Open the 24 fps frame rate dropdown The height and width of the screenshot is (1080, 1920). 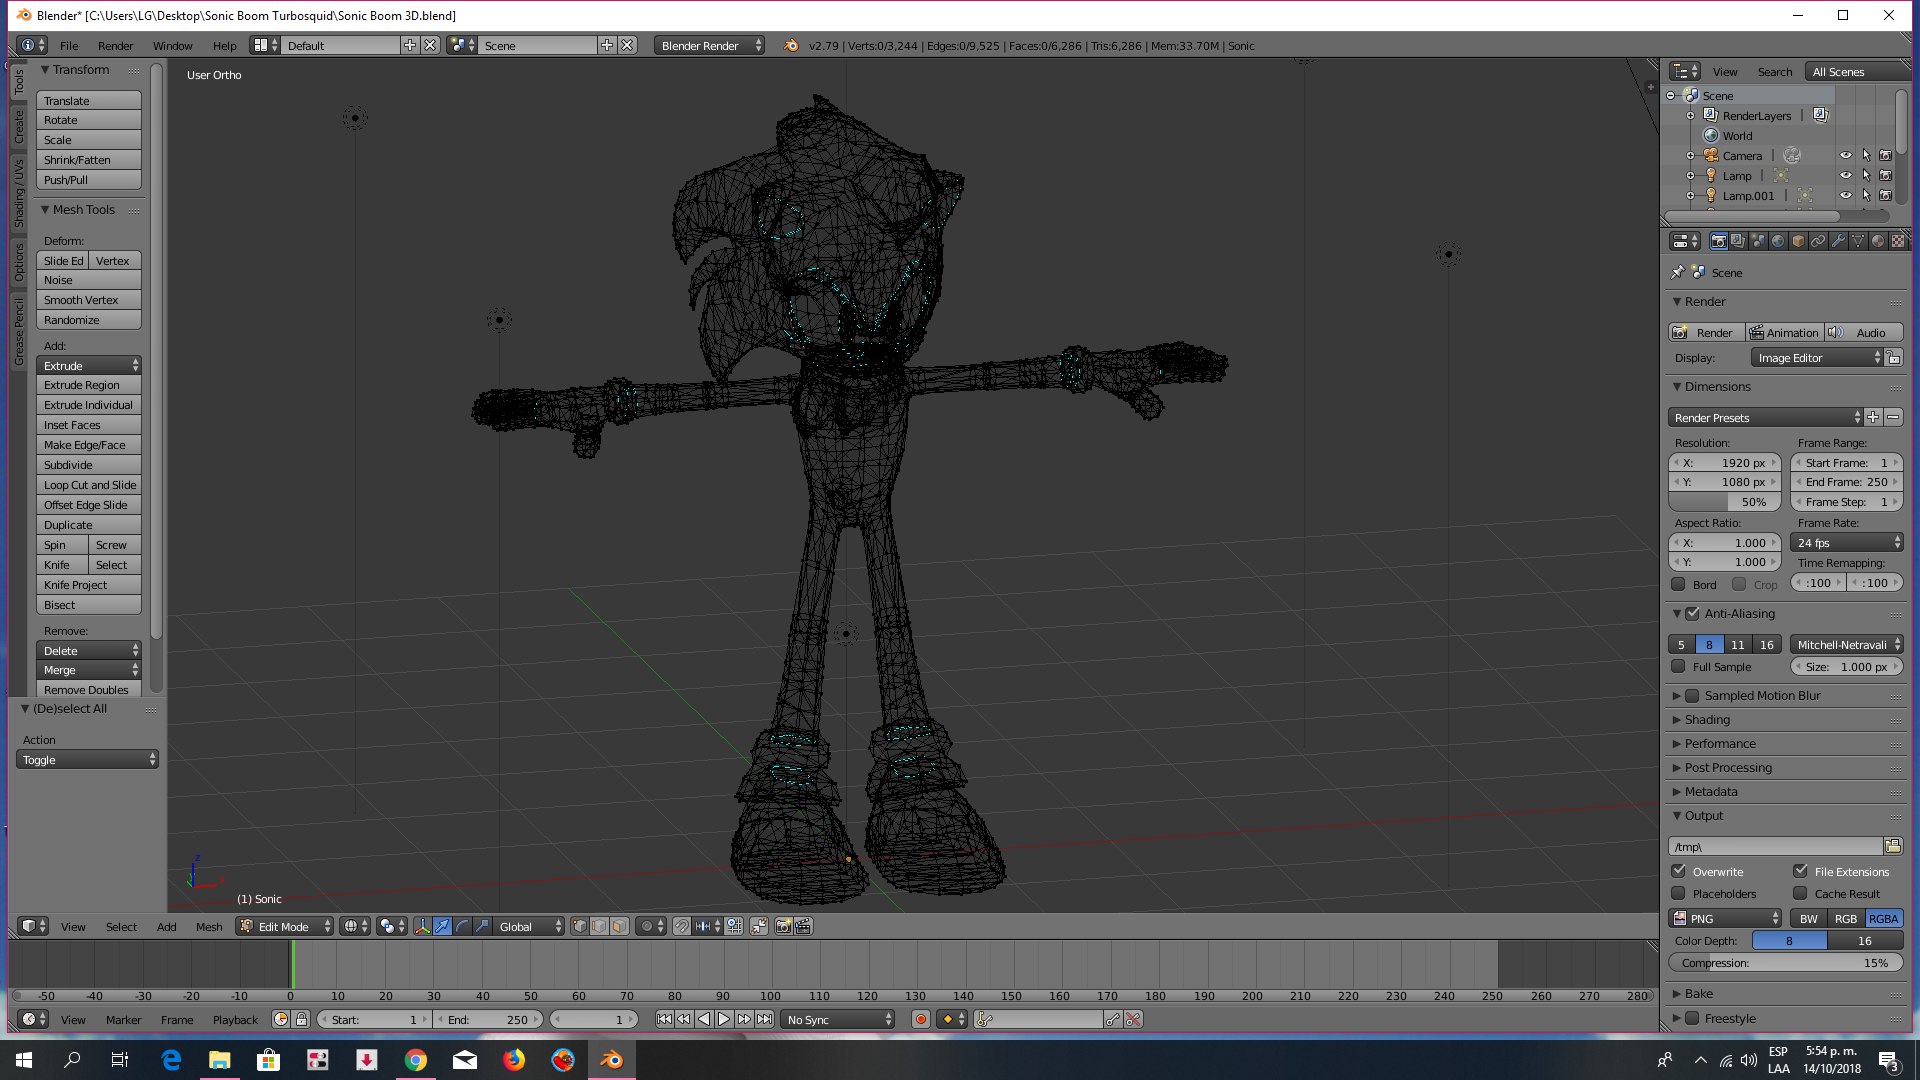(x=1848, y=542)
